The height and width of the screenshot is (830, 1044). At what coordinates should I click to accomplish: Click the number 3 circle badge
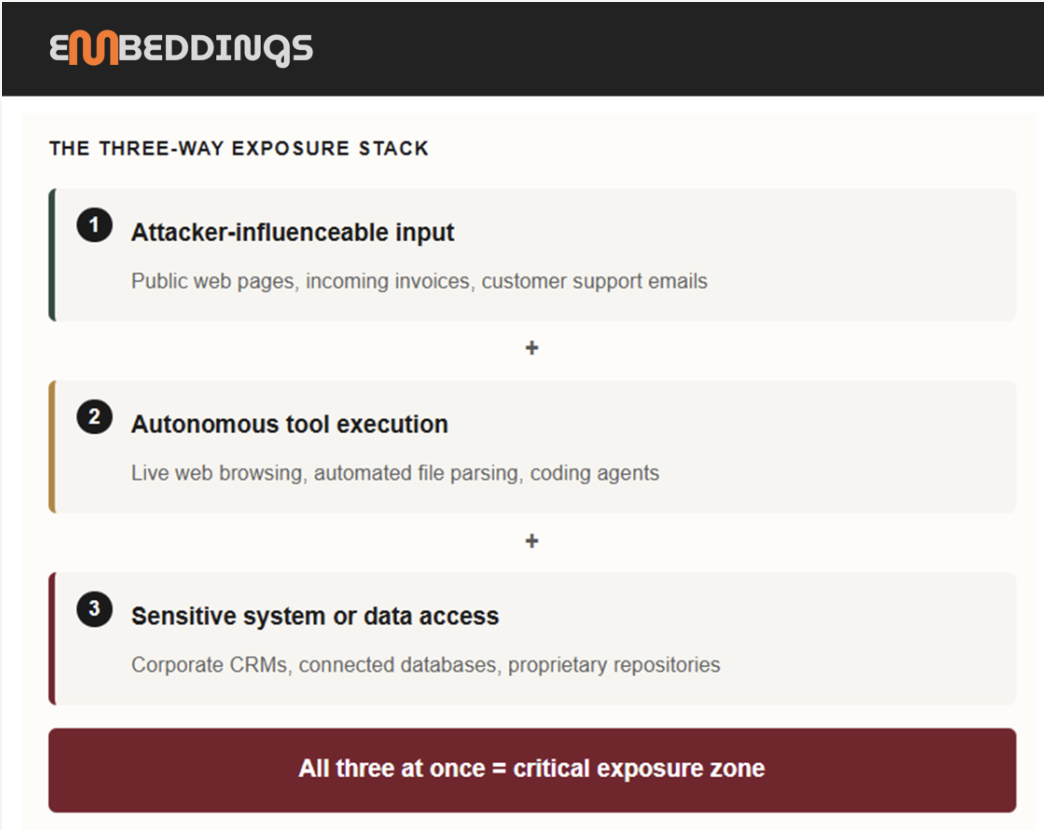click(94, 608)
